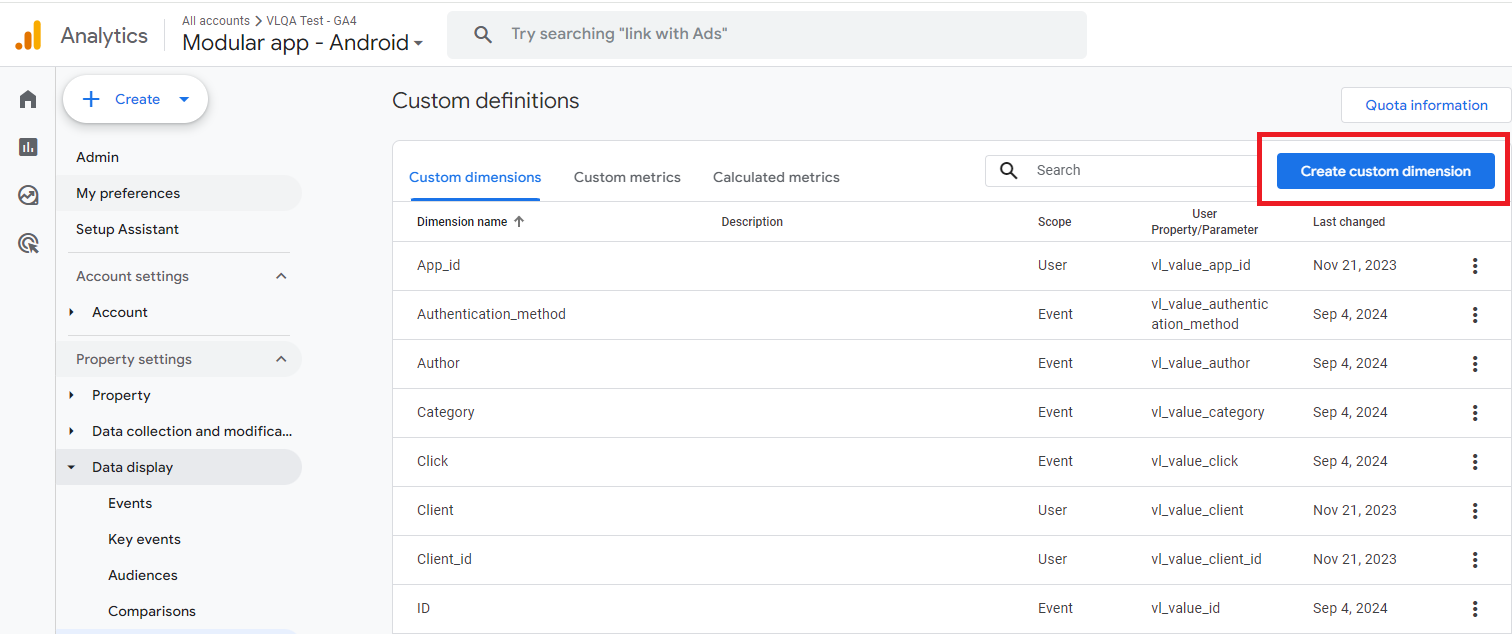Click the Google Analytics logo
The height and width of the screenshot is (634, 1512).
(x=28, y=36)
